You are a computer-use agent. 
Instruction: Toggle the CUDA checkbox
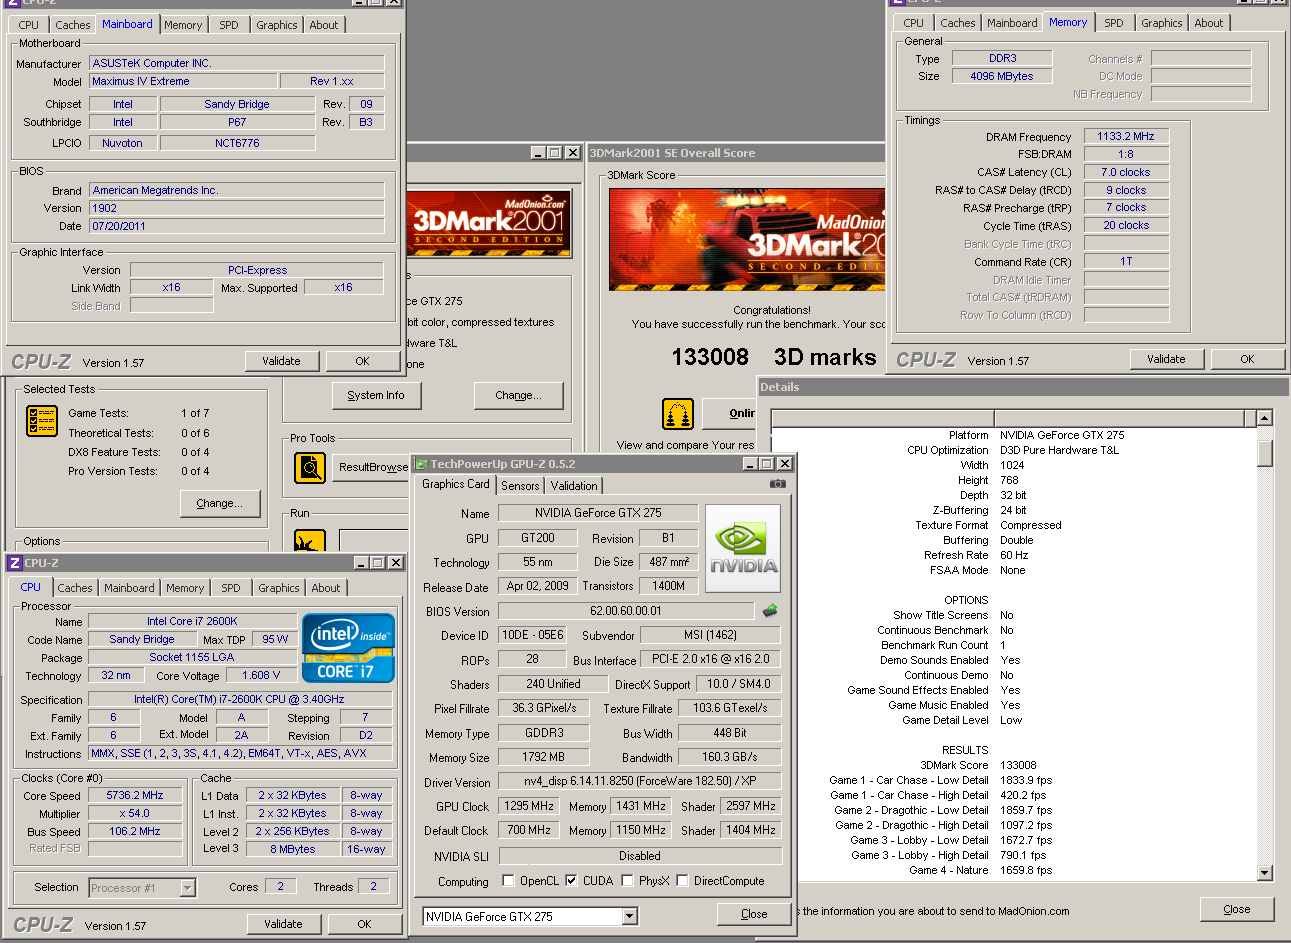click(571, 881)
